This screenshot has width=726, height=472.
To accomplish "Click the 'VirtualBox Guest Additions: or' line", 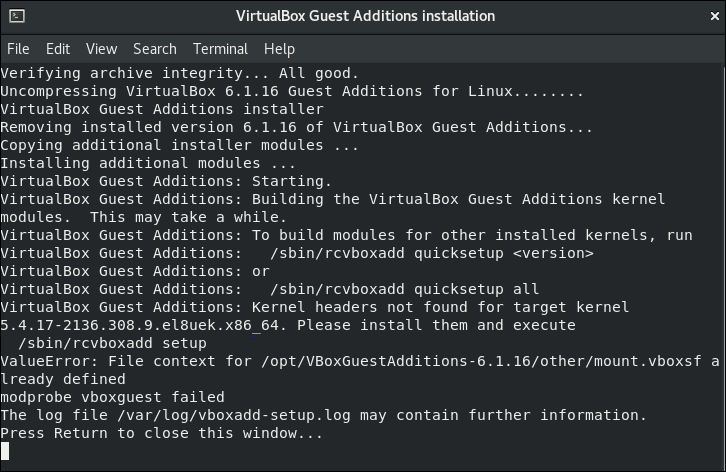I will coord(135,271).
